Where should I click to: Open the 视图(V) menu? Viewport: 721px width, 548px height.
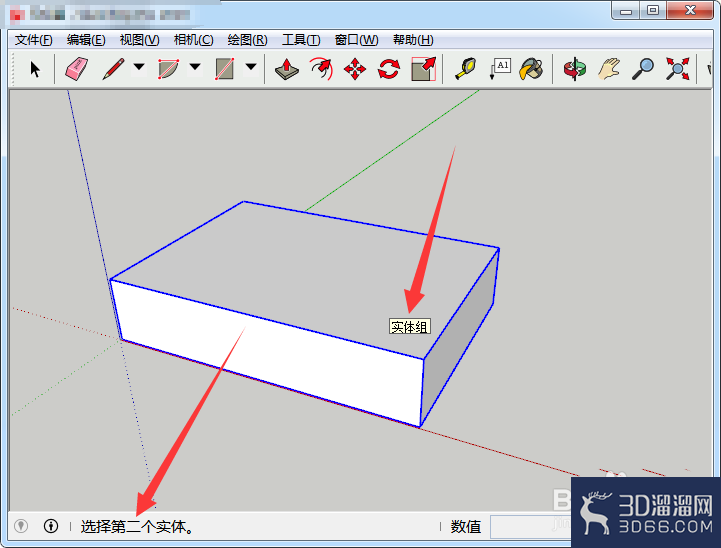tap(139, 40)
